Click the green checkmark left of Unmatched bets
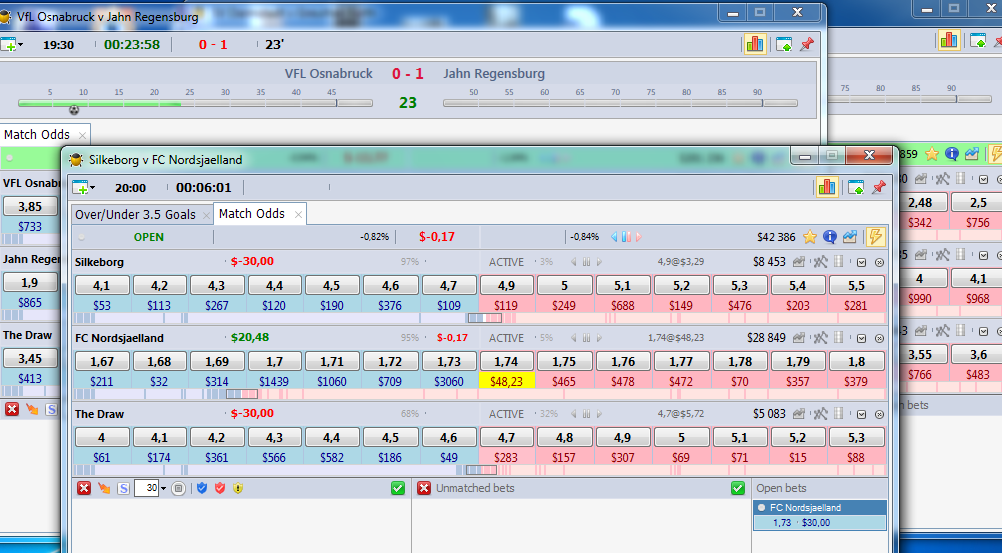This screenshot has height=553, width=1002. coord(397,488)
